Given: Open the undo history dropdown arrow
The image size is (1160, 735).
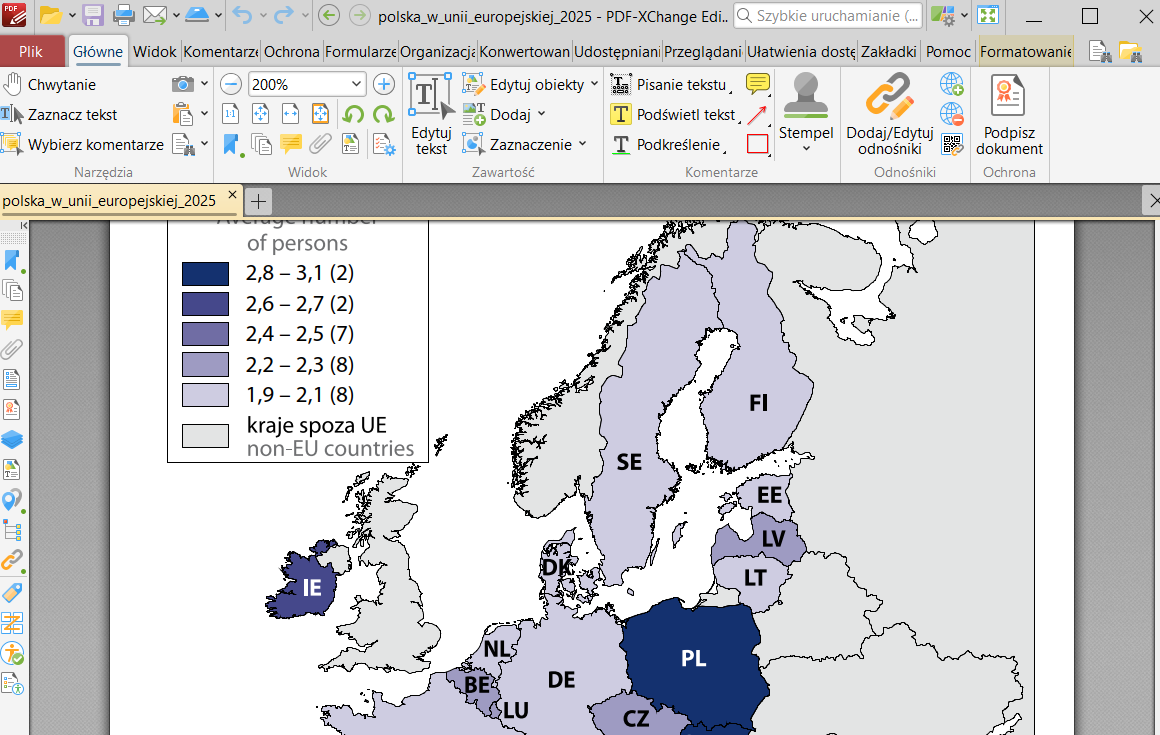Looking at the screenshot, I should 263,16.
